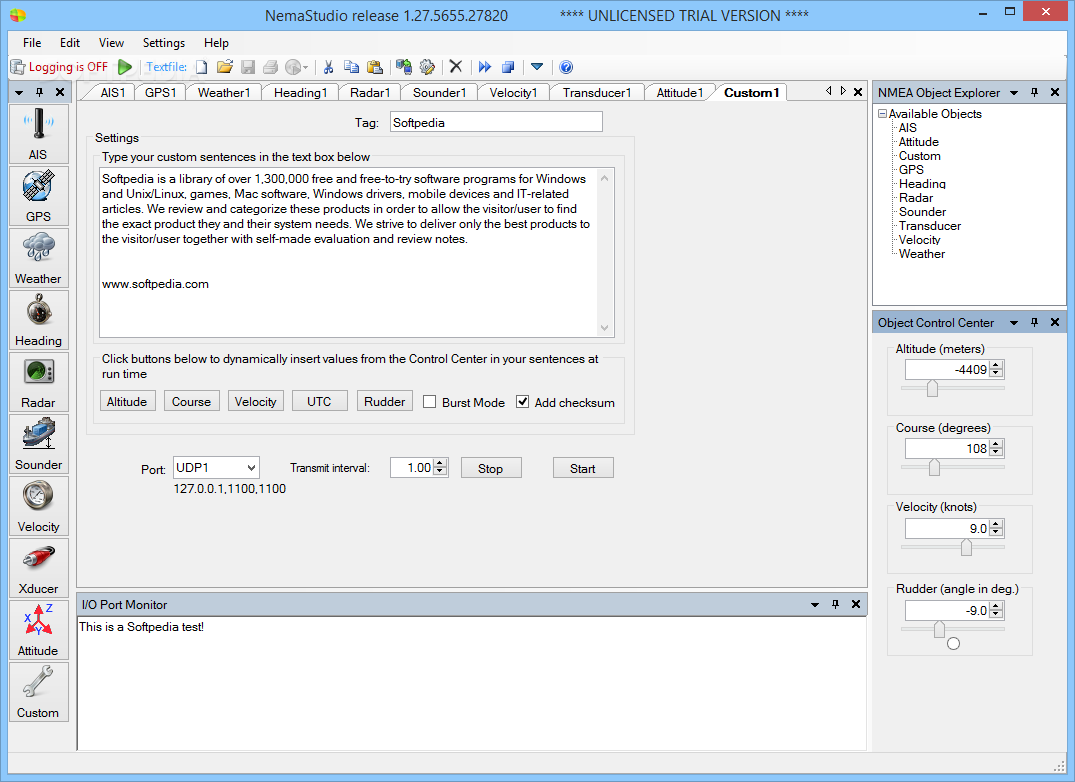This screenshot has height=782, width=1075.
Task: Add a Velocity object from sidebar
Action: coord(38,506)
